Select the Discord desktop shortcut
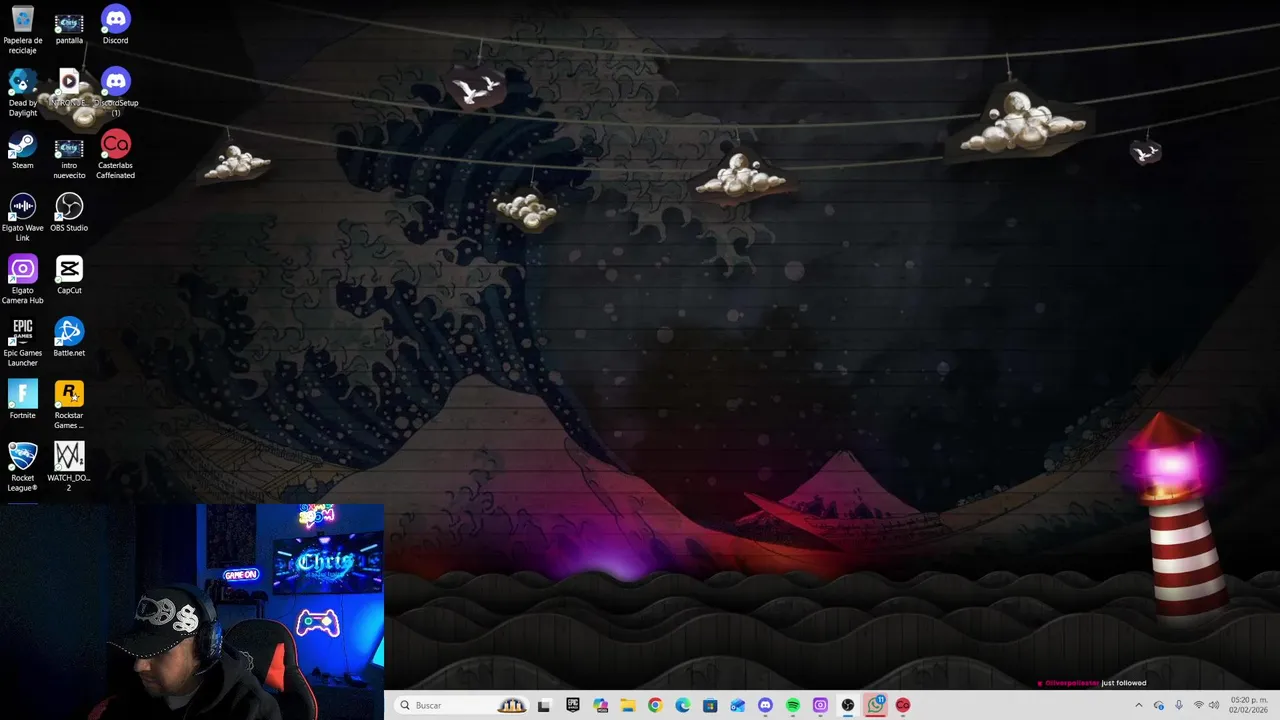Viewport: 1280px width, 720px height. point(116,25)
